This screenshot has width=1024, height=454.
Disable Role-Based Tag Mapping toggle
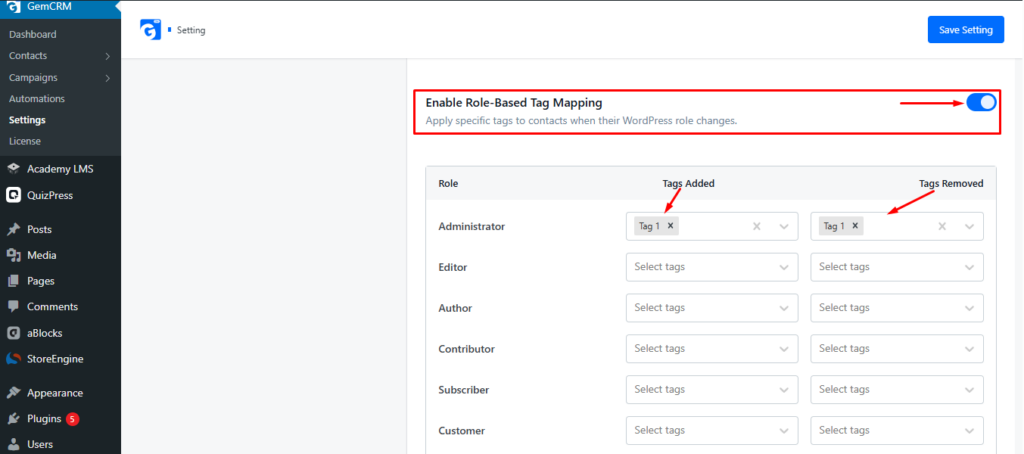click(981, 103)
